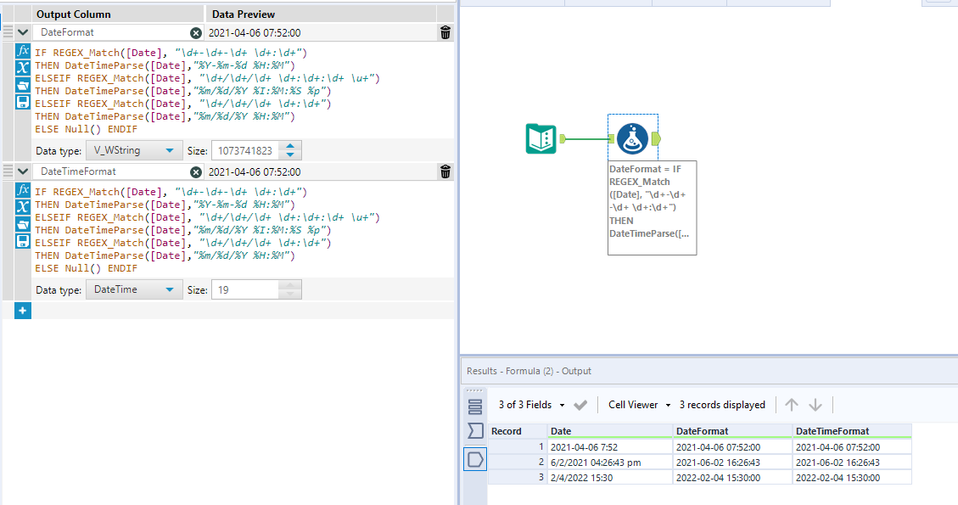The height and width of the screenshot is (505, 958).
Task: Select the Formula tool annotation box
Action: tap(652, 208)
